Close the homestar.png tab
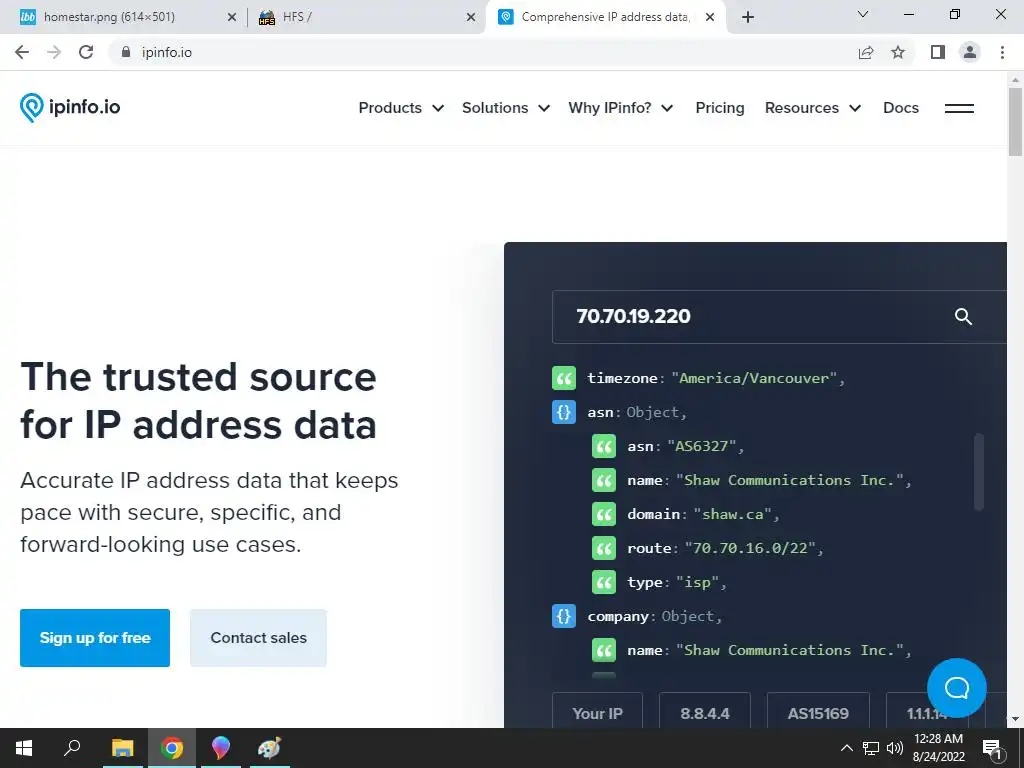This screenshot has width=1024, height=768. (x=232, y=17)
